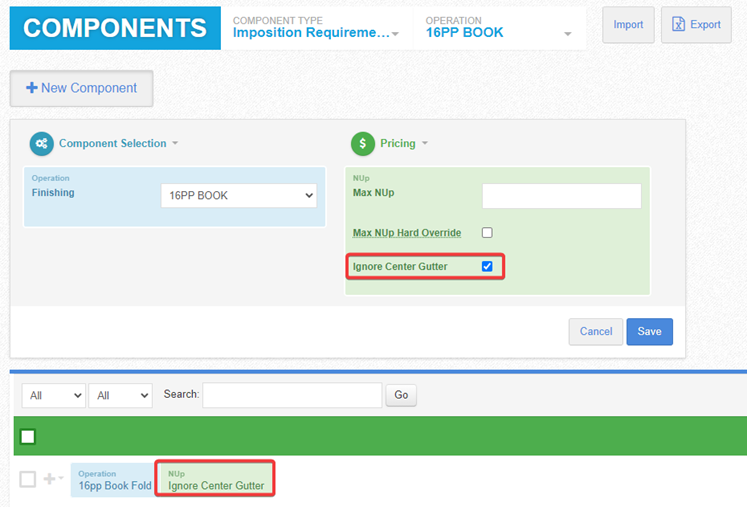The width and height of the screenshot is (747, 507).
Task: Click the Max NUp Hard Override link label
Action: pos(407,233)
